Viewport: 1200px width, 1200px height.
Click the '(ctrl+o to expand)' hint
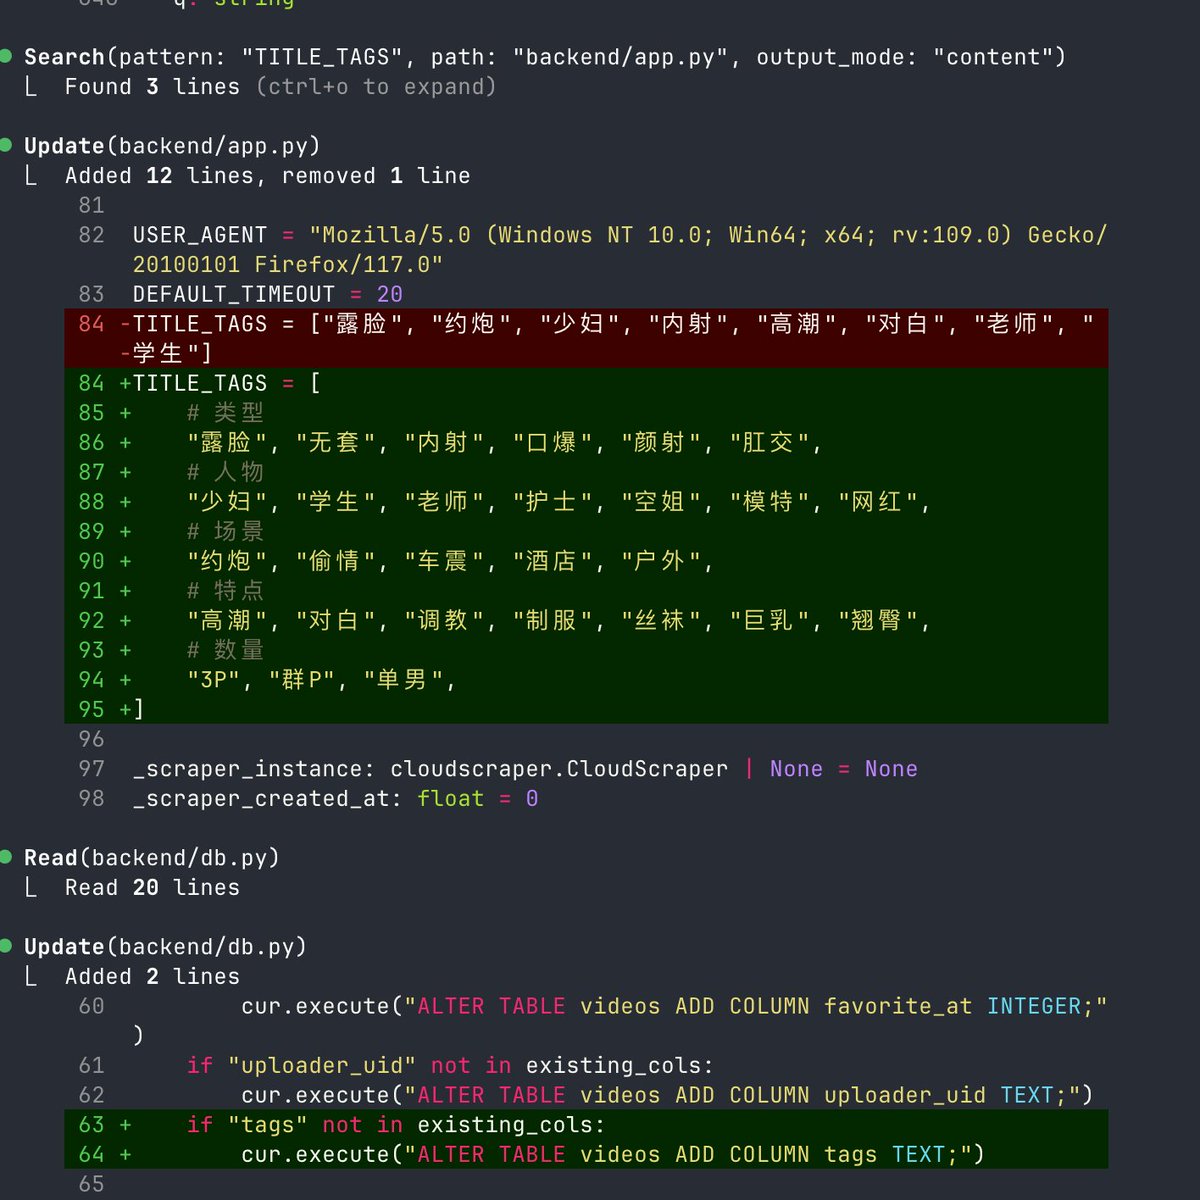click(376, 87)
